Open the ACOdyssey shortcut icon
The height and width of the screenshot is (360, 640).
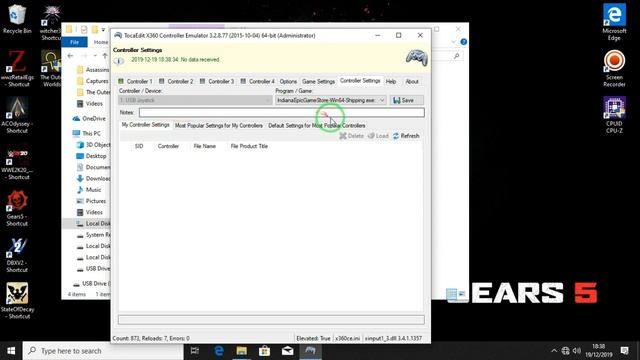(17, 115)
